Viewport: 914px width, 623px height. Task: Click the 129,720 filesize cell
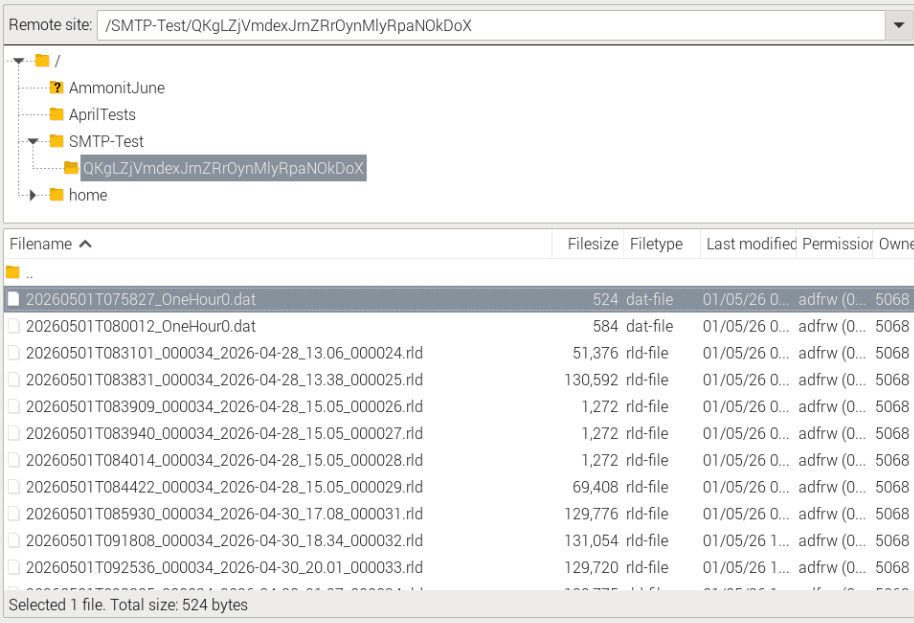[x=591, y=567]
